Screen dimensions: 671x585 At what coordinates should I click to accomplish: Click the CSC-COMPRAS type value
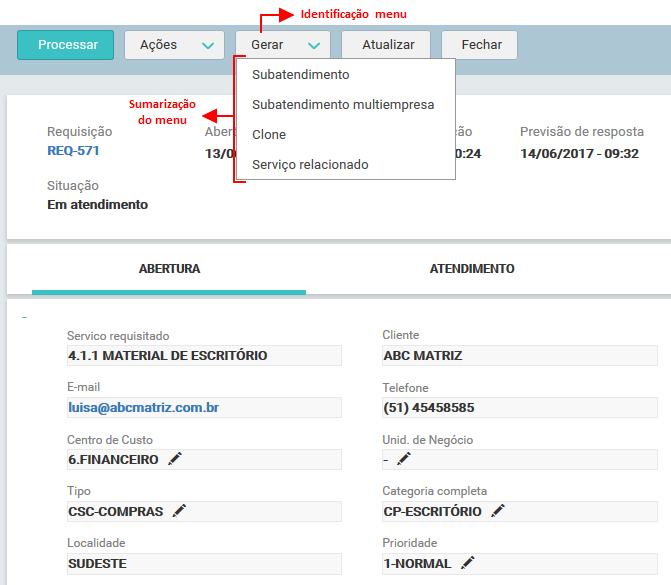pyautogui.click(x=116, y=511)
